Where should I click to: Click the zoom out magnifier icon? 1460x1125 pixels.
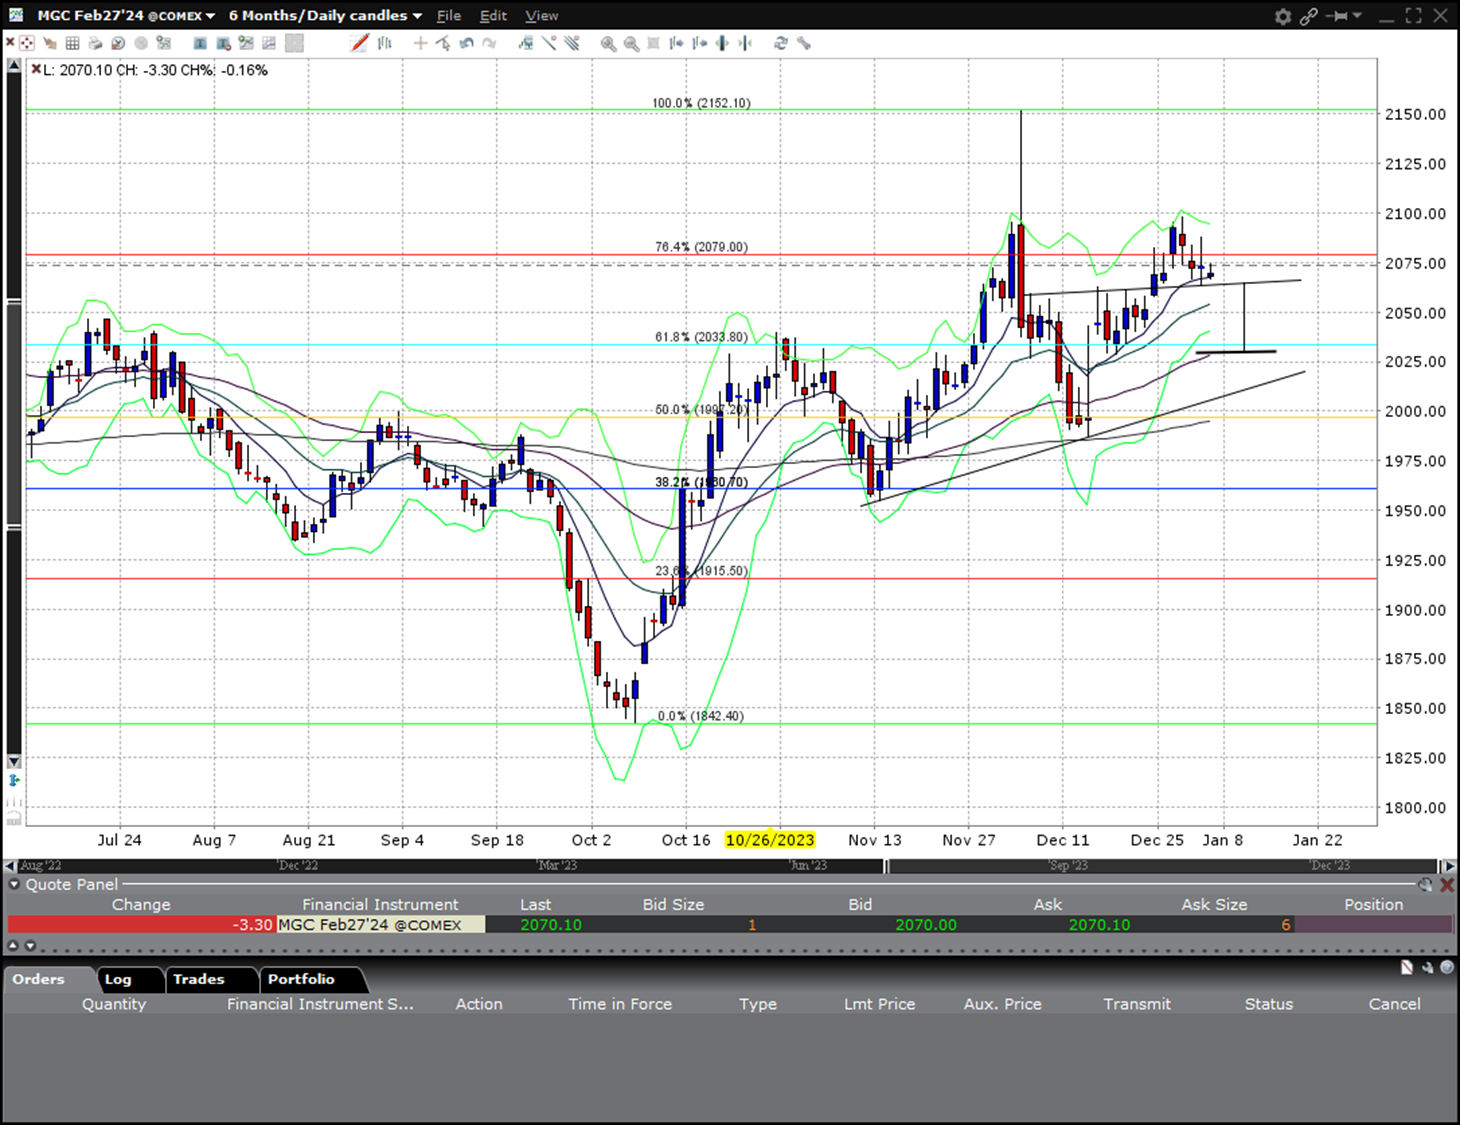pos(631,43)
